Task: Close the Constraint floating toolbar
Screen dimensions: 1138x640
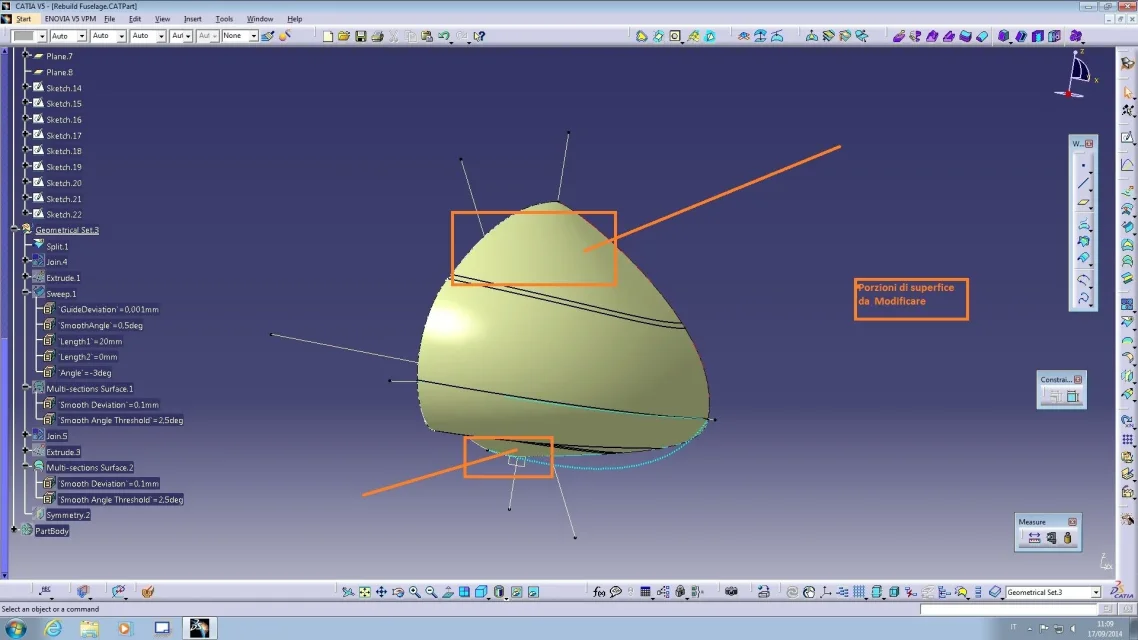Action: pyautogui.click(x=1078, y=380)
